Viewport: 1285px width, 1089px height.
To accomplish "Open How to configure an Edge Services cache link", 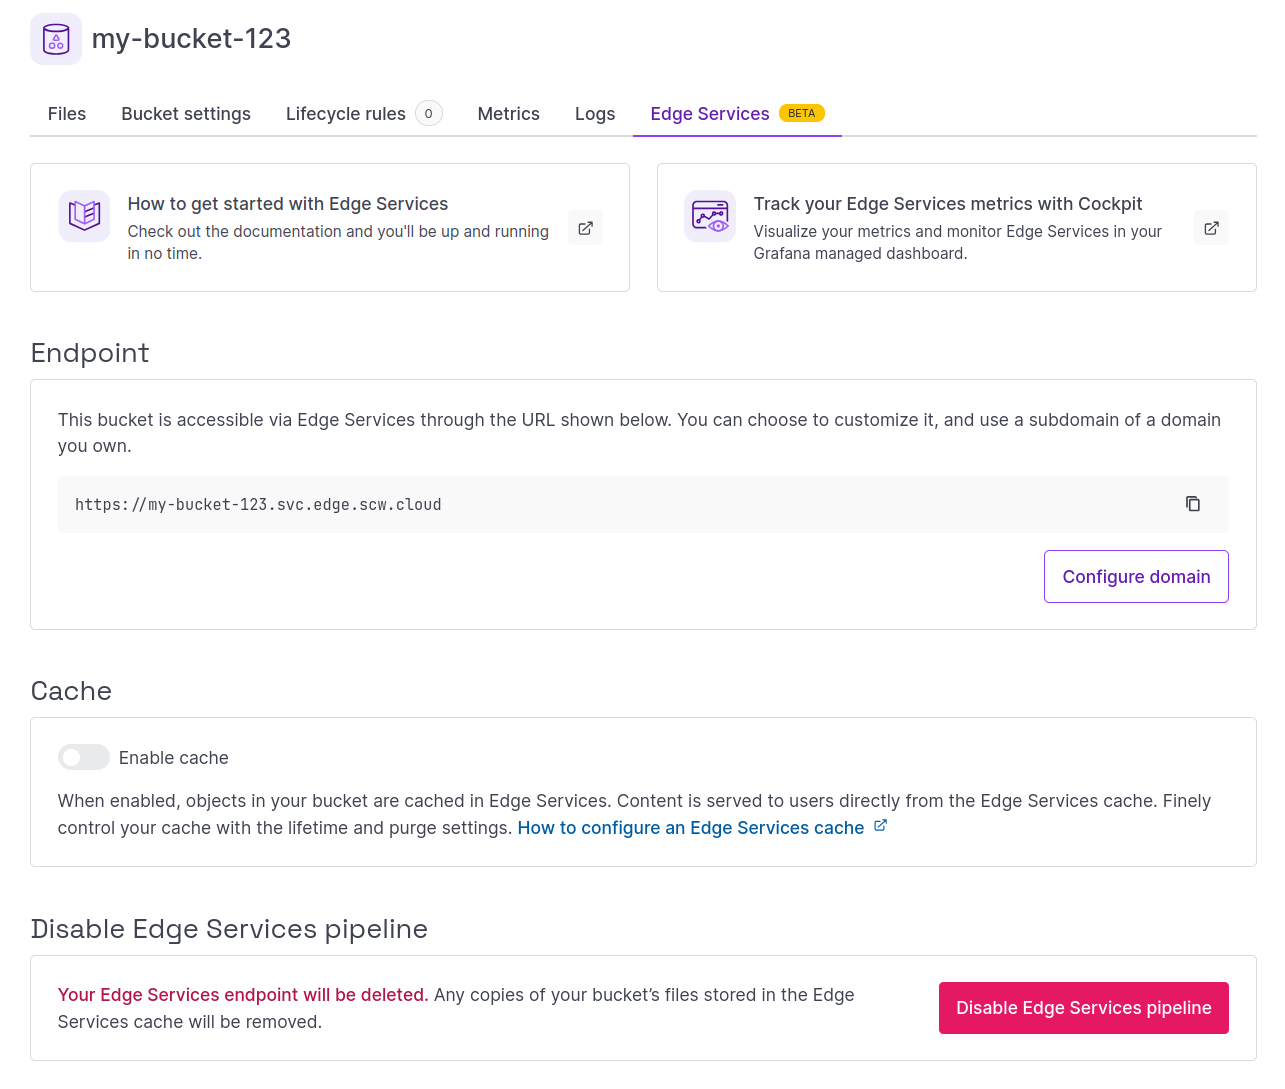I will coord(690,828).
